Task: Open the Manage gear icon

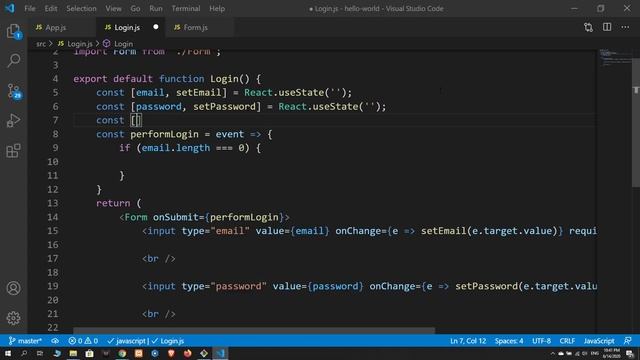Action: 13,318
